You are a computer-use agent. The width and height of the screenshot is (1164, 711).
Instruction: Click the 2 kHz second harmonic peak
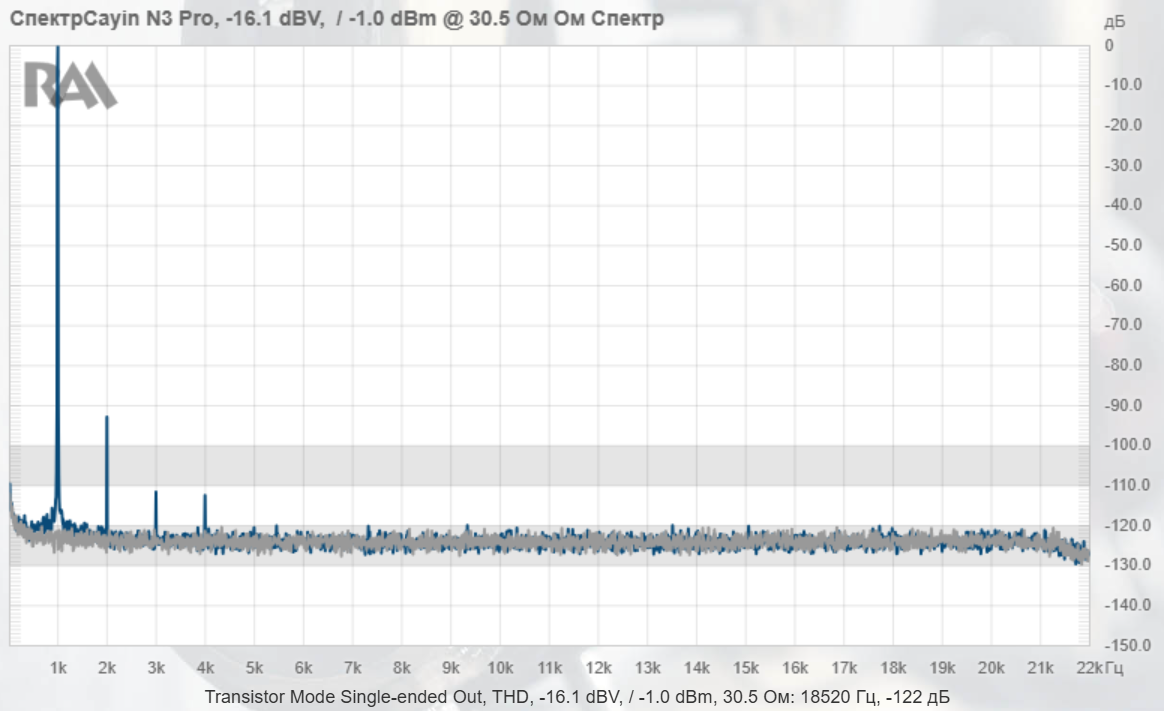click(x=107, y=473)
